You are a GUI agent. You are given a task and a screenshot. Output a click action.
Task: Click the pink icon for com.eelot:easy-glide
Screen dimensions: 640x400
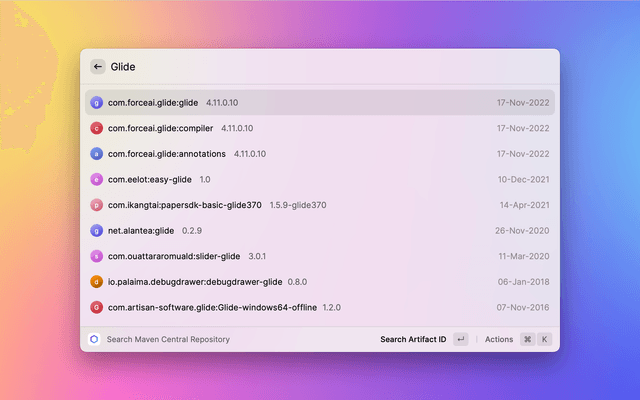tap(97, 179)
